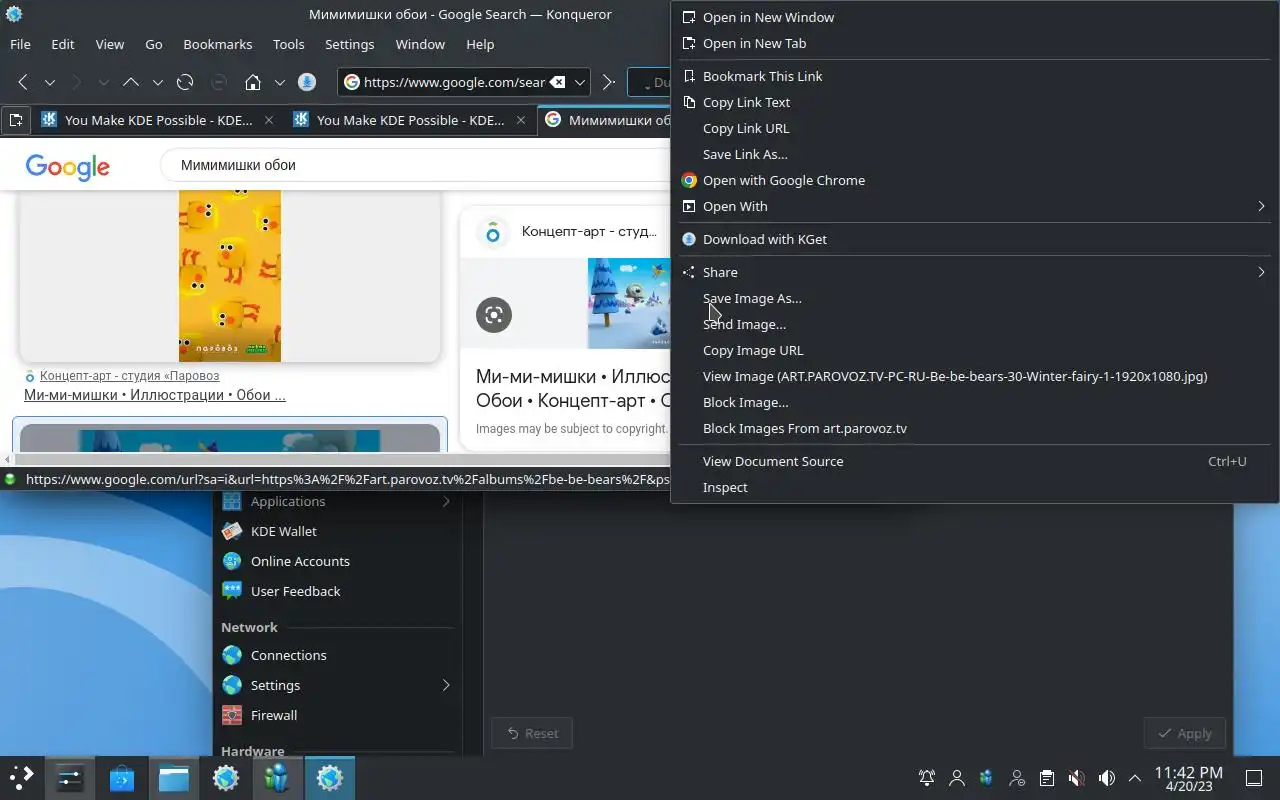Open KDE Wallet in System Settings

[x=337, y=531]
